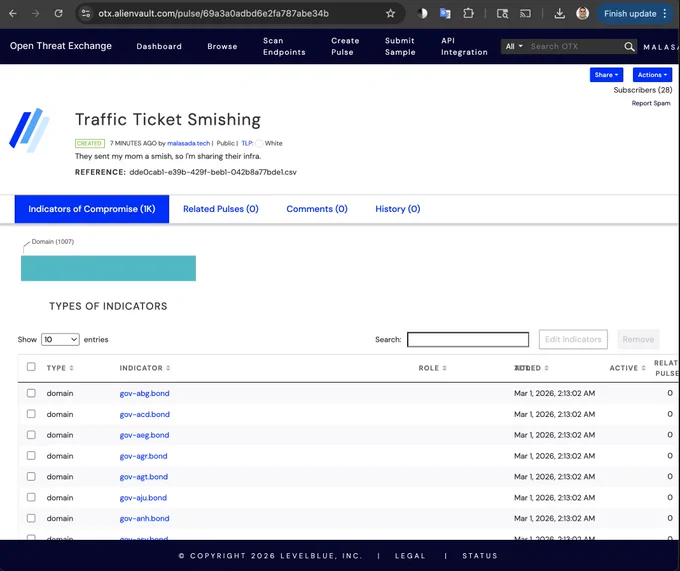Screen dimensions: 680x571
Task: Check the box for gov-abg.bond row
Action: tap(31, 393)
